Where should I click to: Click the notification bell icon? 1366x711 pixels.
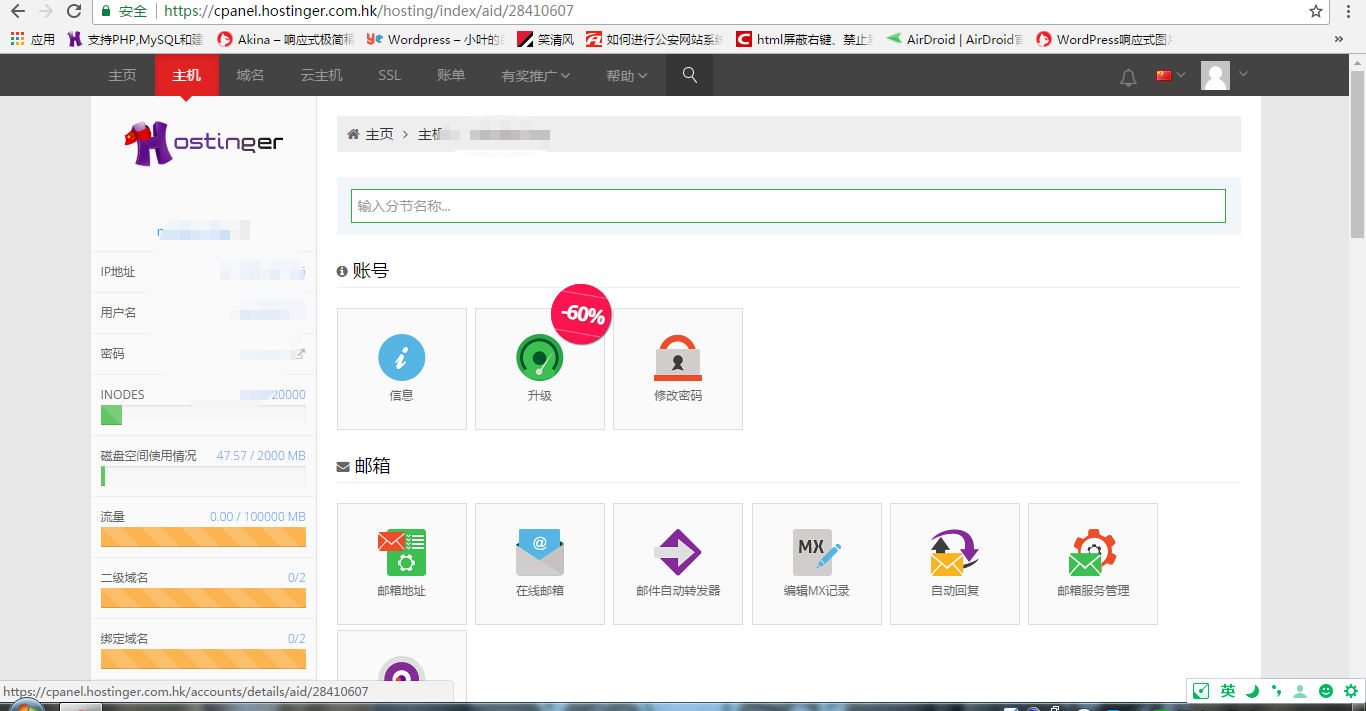1128,75
